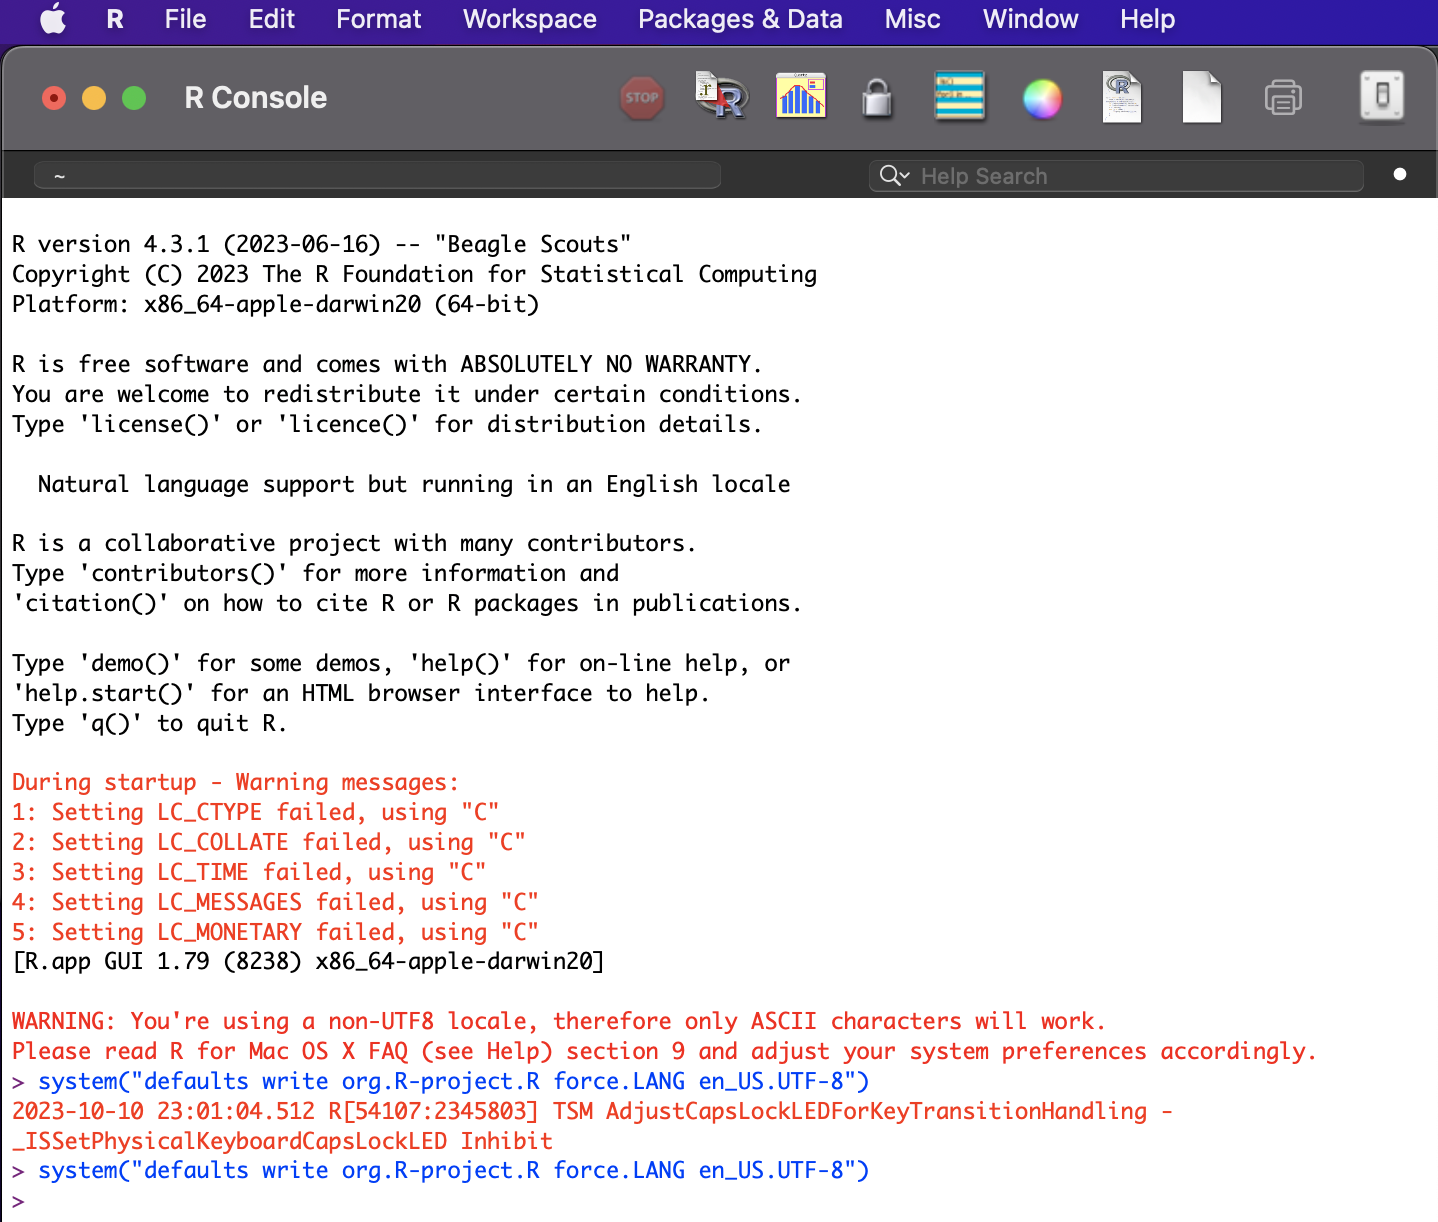Screen dimensions: 1438x1222
Task: Click the 'Platform: x86_64-apple-darwin20' line
Action: (275, 304)
